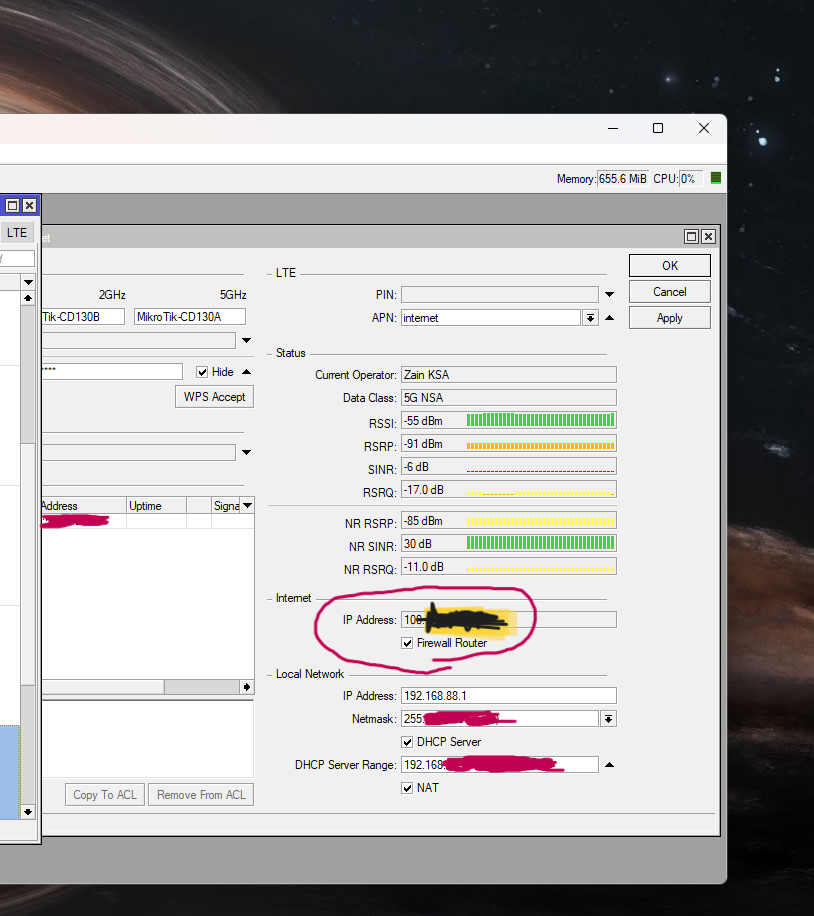Click left window scroll up arrow
The height and width of the screenshot is (916, 814).
[27, 298]
